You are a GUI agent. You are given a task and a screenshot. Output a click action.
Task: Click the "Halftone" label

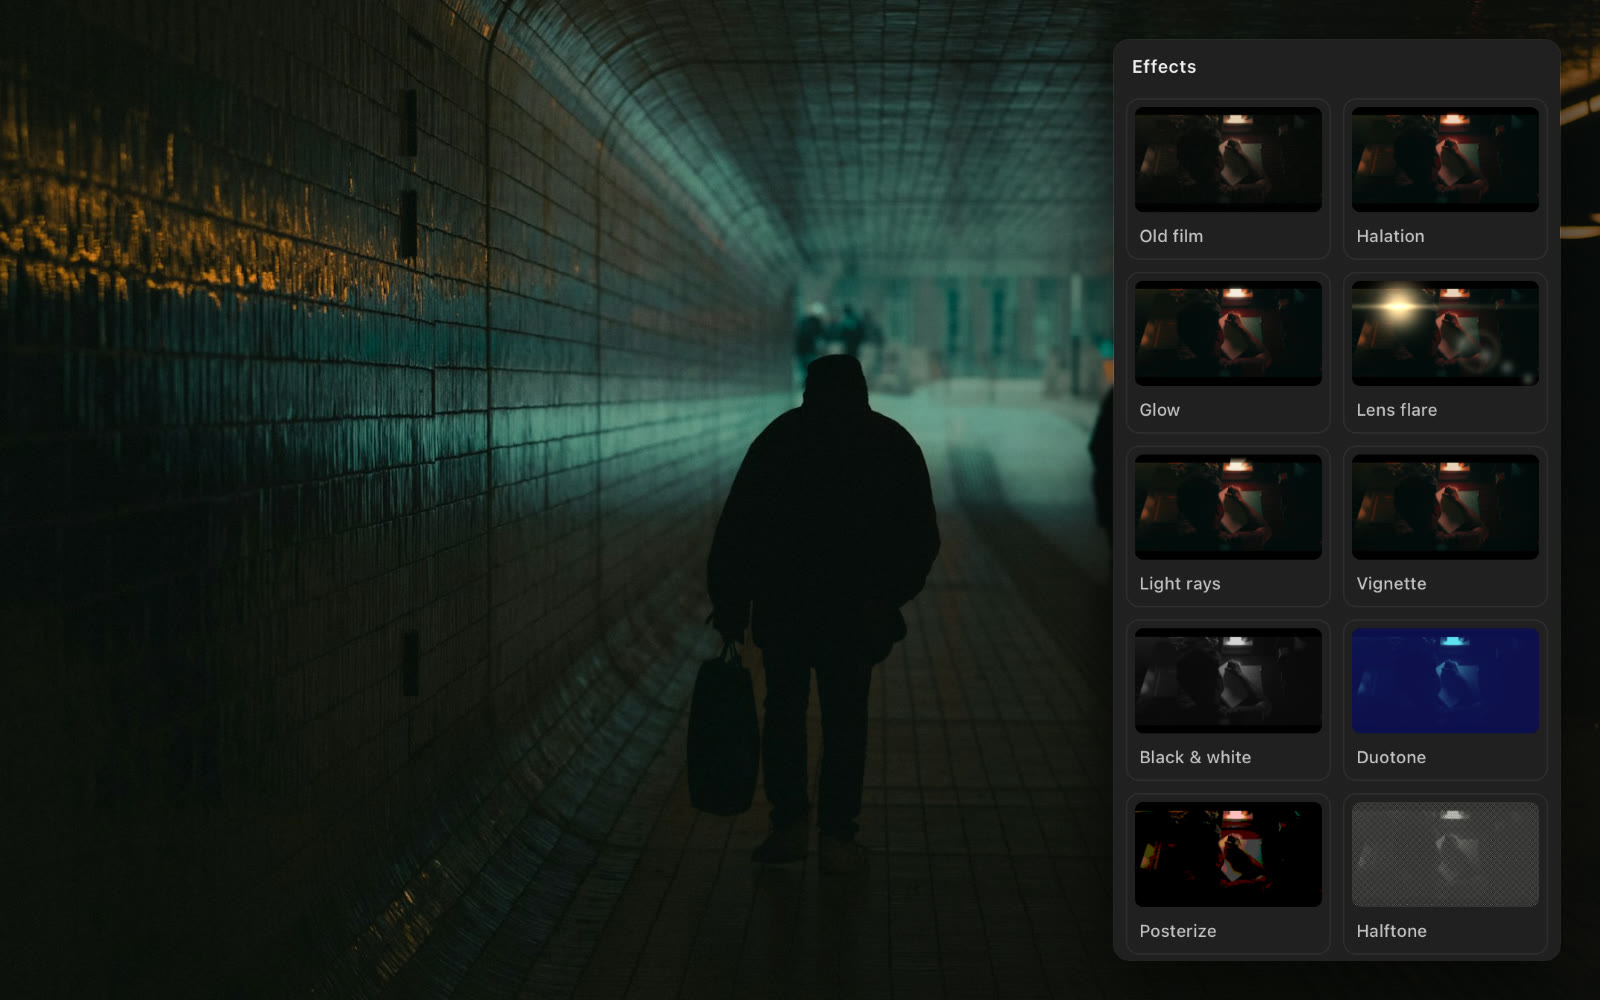(x=1391, y=931)
